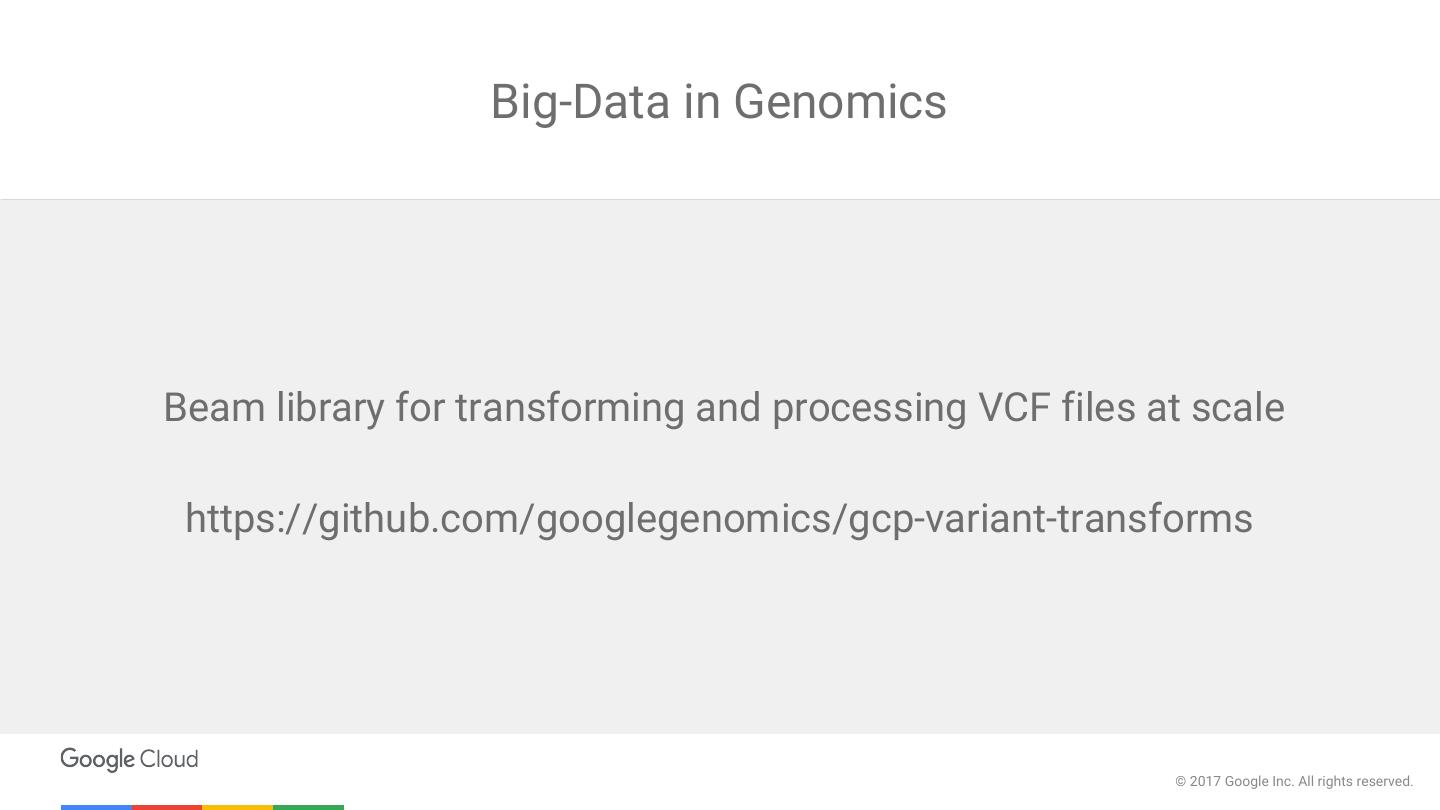Viewport: 1440px width, 810px height.
Task: Select the blue segment of the color bar
Action: pos(96,806)
